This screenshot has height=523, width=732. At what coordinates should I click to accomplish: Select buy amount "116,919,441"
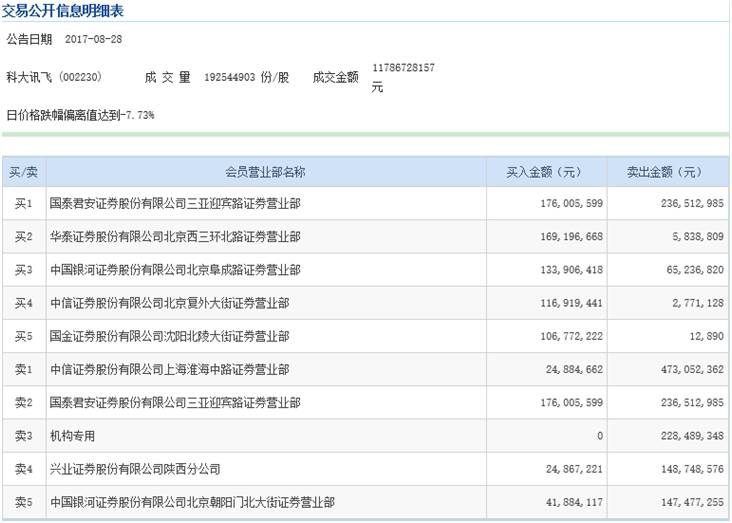click(x=571, y=303)
